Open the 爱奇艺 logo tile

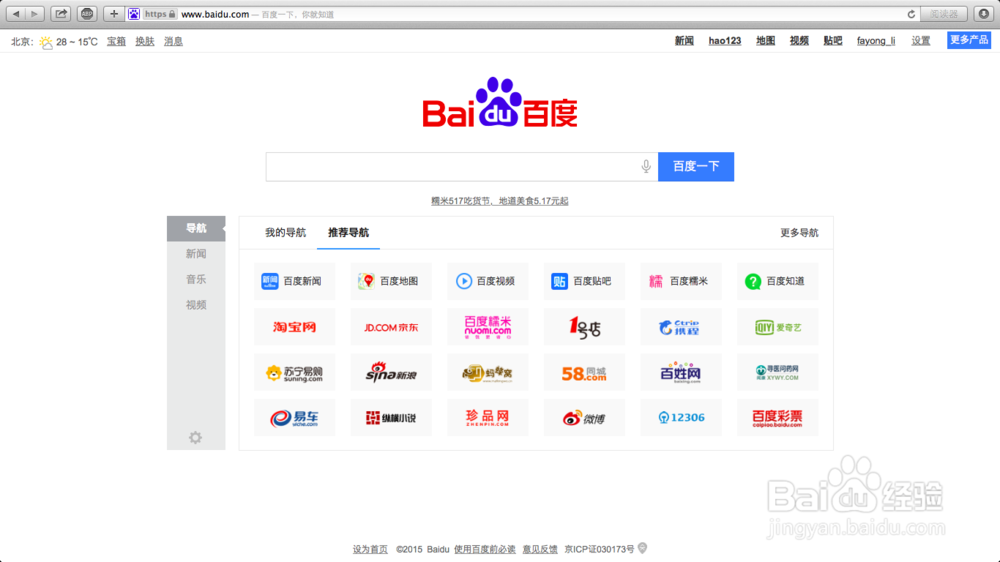[x=777, y=327]
